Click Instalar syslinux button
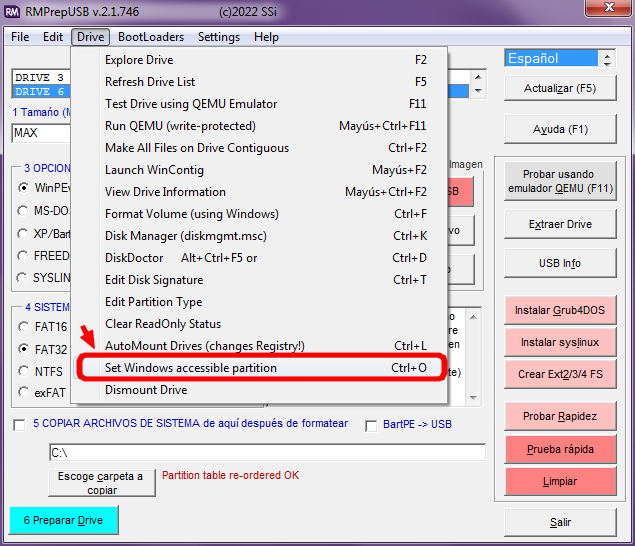The image size is (635, 546). pyautogui.click(x=560, y=342)
